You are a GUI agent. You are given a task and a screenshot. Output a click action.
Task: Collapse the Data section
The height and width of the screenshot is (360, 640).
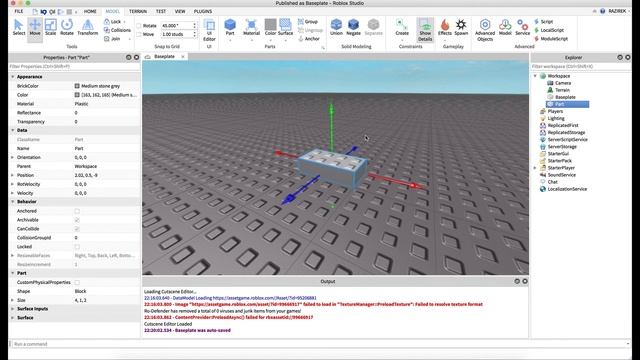[13, 130]
